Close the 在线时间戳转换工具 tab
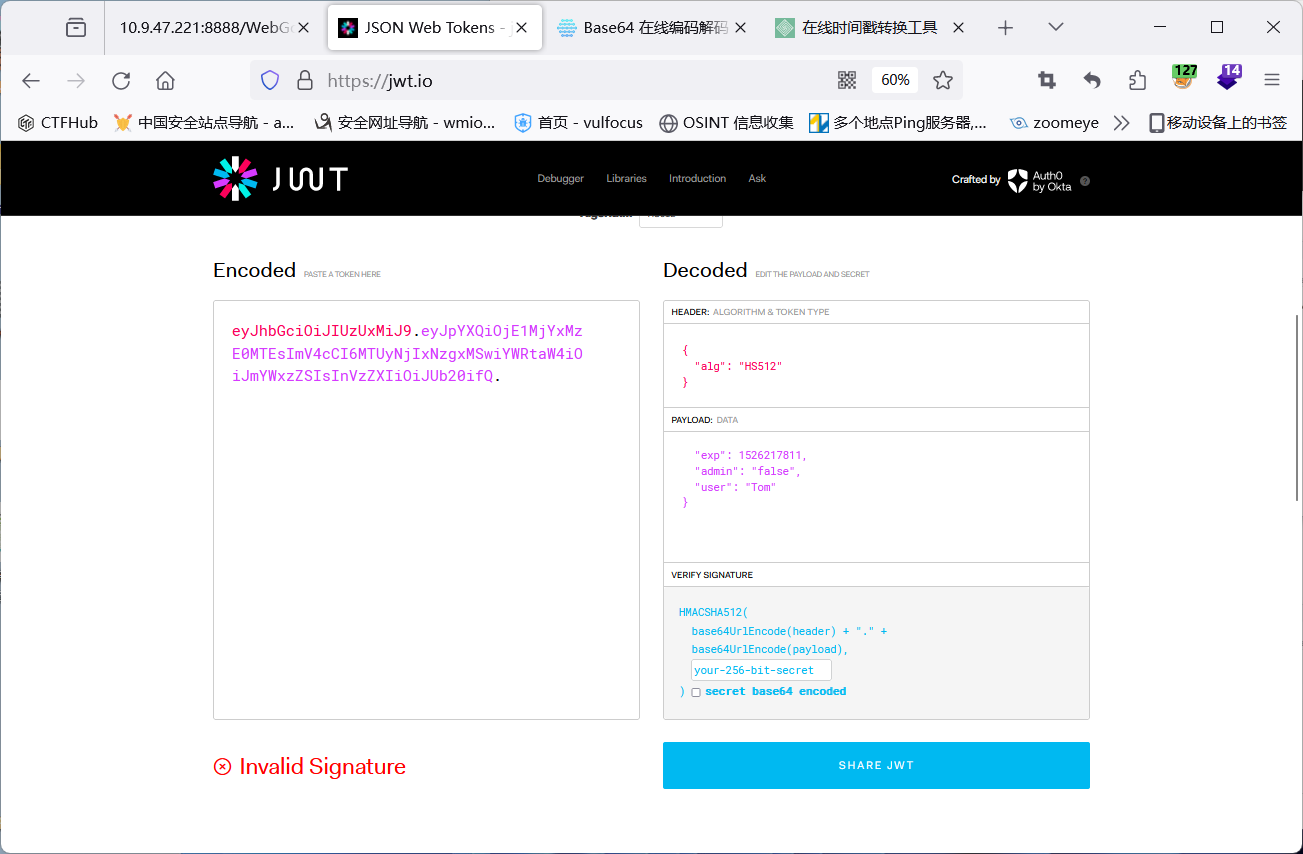 tap(958, 28)
